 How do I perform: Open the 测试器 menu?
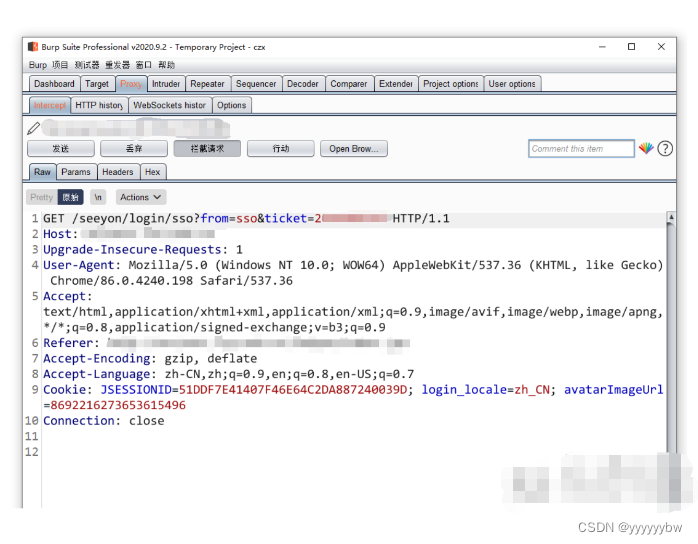point(87,65)
